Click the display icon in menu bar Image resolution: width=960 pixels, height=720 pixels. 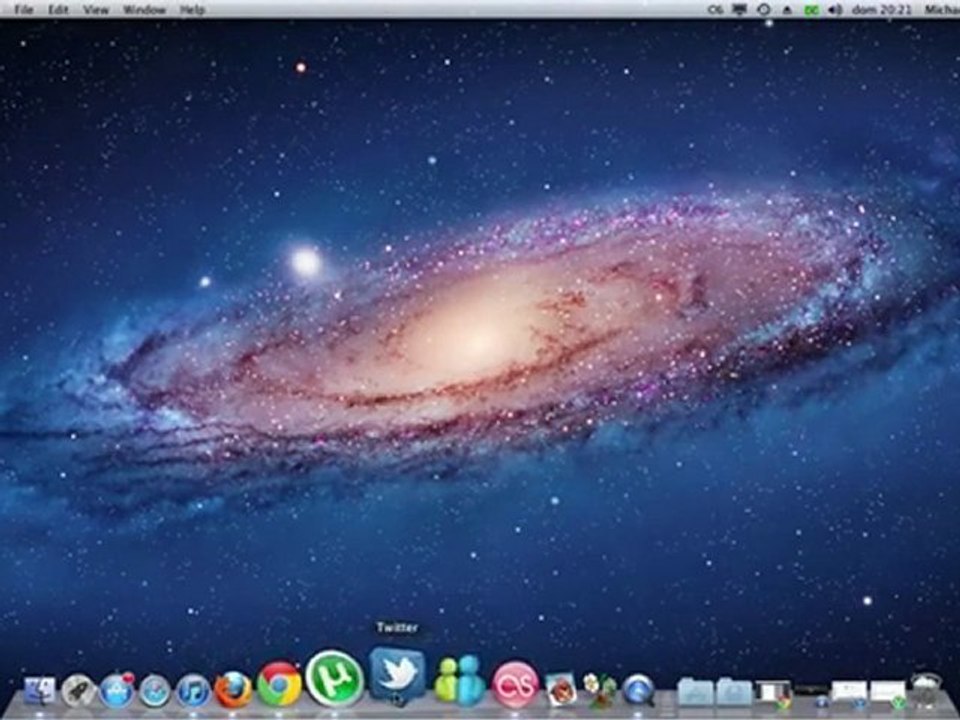click(740, 9)
